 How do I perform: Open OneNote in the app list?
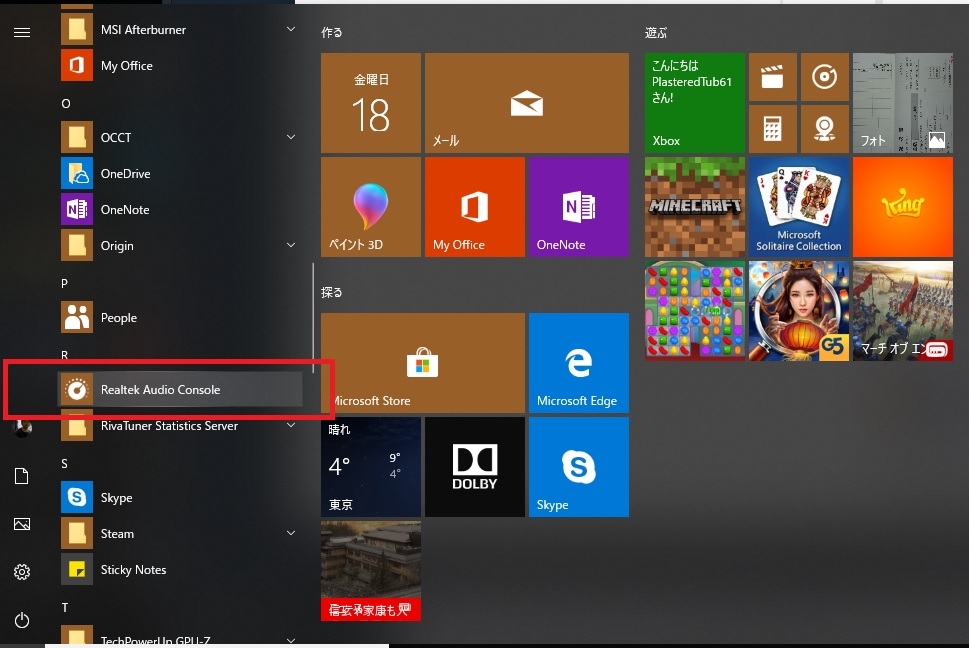click(x=180, y=209)
